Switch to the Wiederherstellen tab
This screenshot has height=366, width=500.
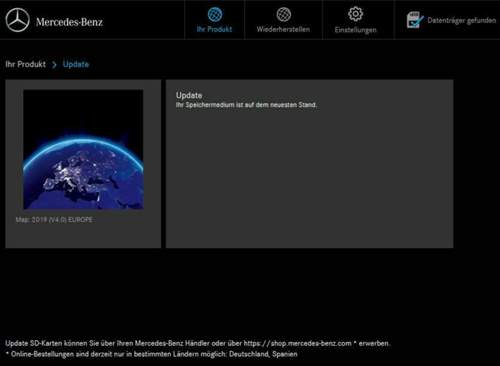pos(283,29)
